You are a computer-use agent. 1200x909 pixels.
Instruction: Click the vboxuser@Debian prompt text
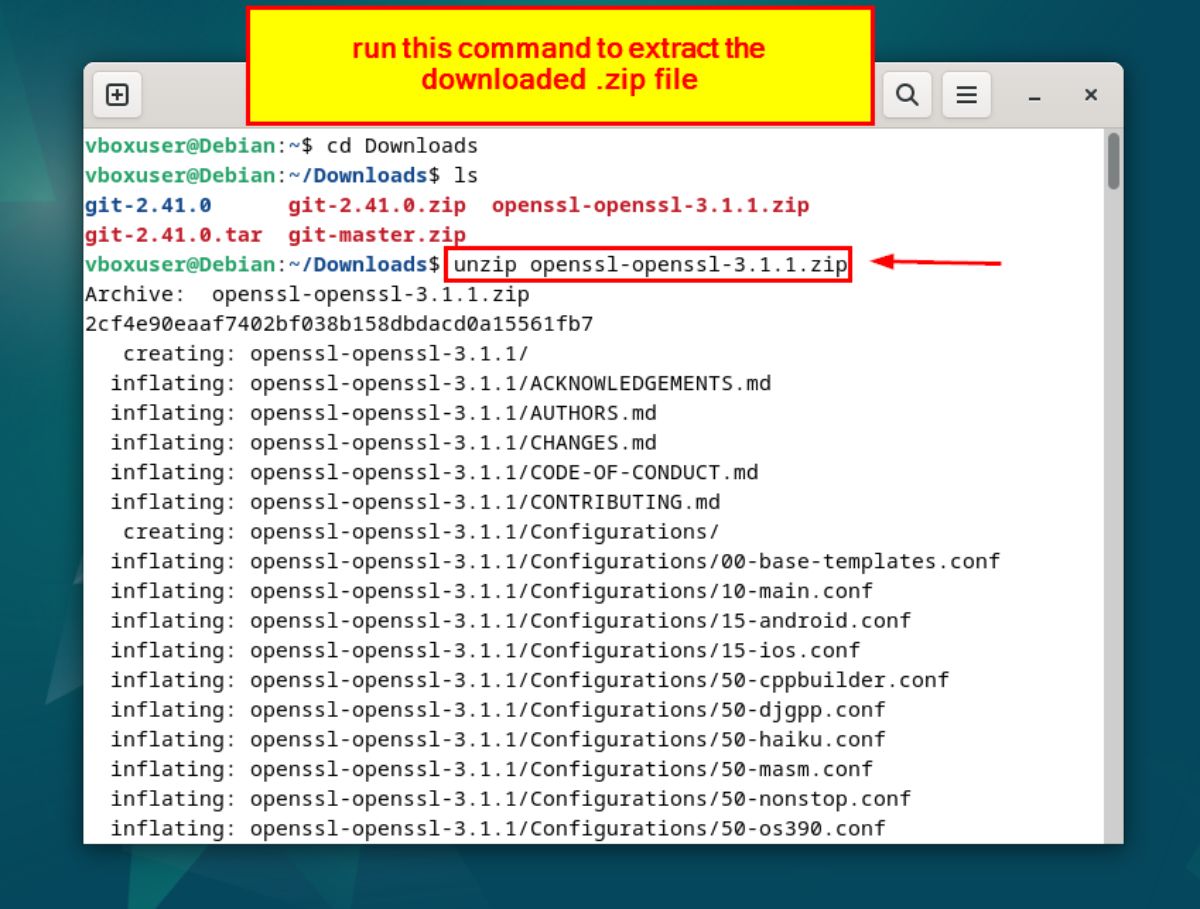(x=180, y=145)
